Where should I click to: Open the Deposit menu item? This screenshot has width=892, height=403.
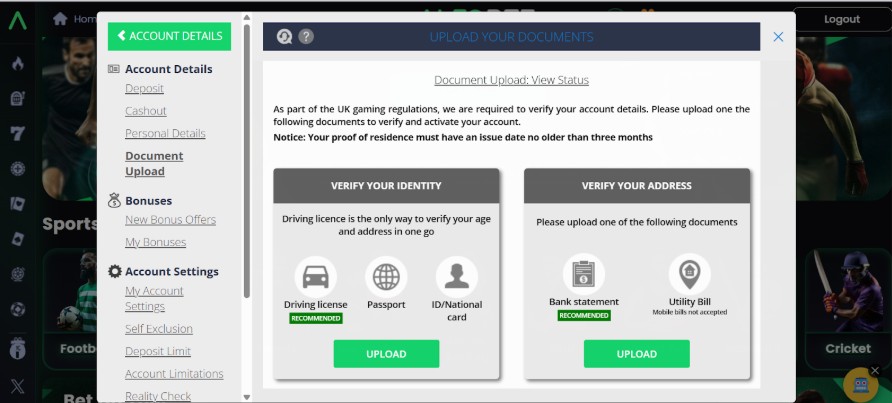tap(144, 89)
